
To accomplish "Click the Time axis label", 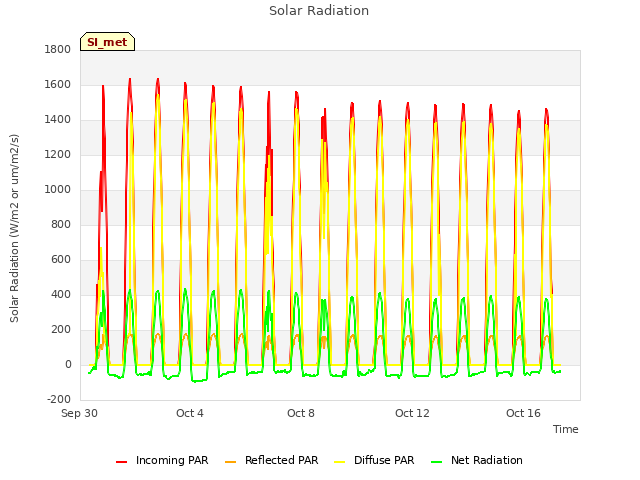I will tap(566, 429).
